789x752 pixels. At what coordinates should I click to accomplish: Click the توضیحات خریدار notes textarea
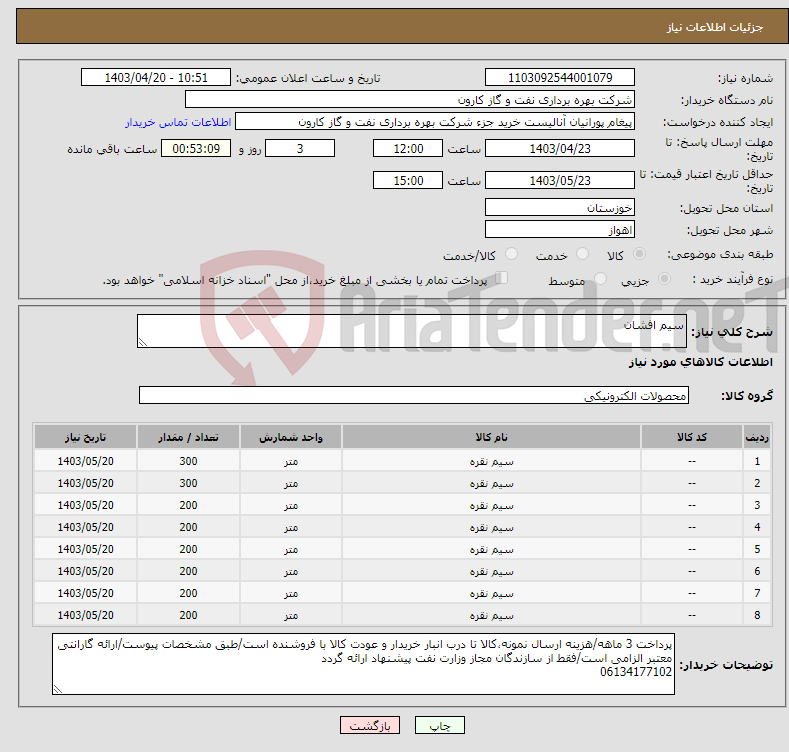tap(363, 664)
